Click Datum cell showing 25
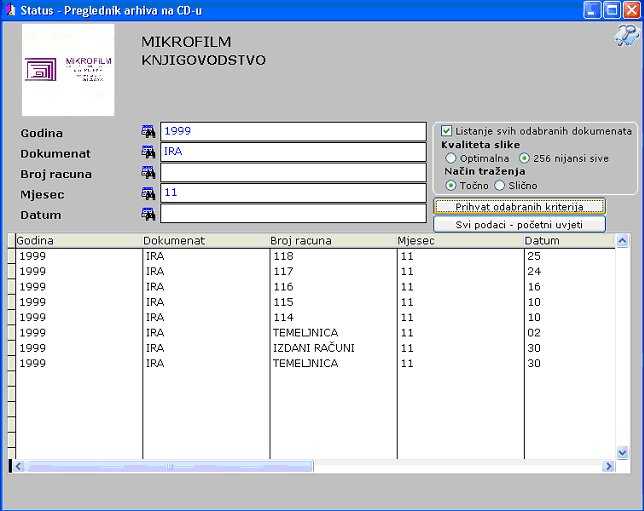The height and width of the screenshot is (511, 644). pyautogui.click(x=570, y=256)
